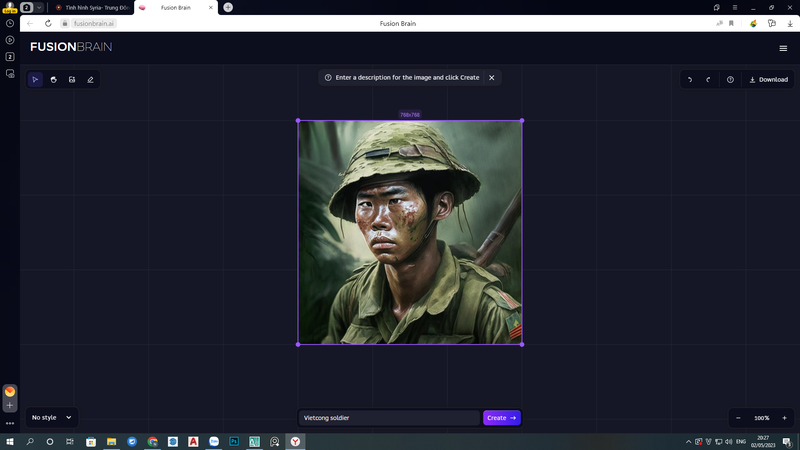Image resolution: width=800 pixels, height=450 pixels.
Task: Open the tab groups dropdown arrow
Action: tap(39, 8)
